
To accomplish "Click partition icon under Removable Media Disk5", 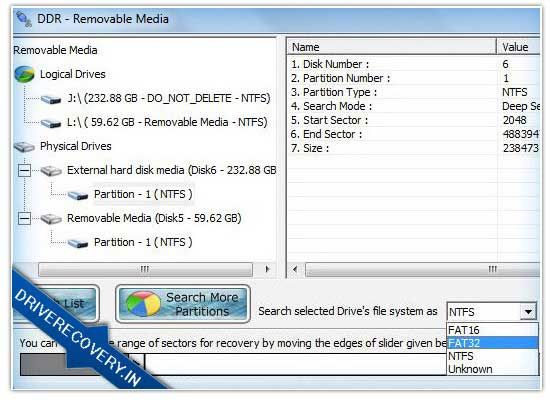I will pos(78,243).
